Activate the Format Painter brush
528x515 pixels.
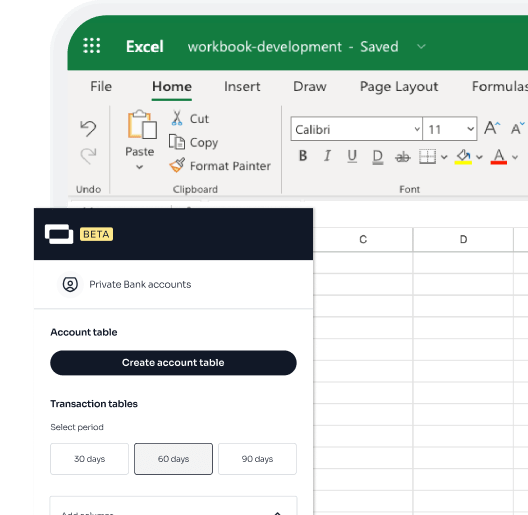pos(177,165)
